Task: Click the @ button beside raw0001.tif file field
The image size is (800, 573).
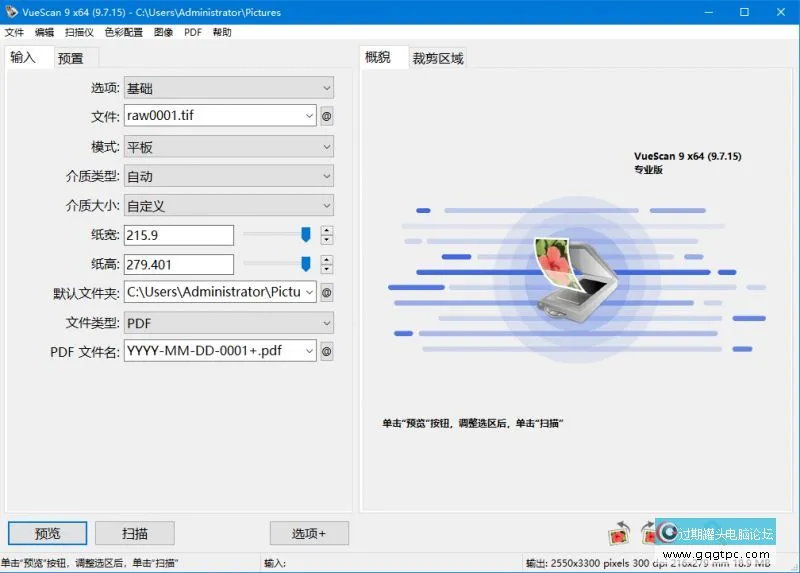Action: click(327, 116)
